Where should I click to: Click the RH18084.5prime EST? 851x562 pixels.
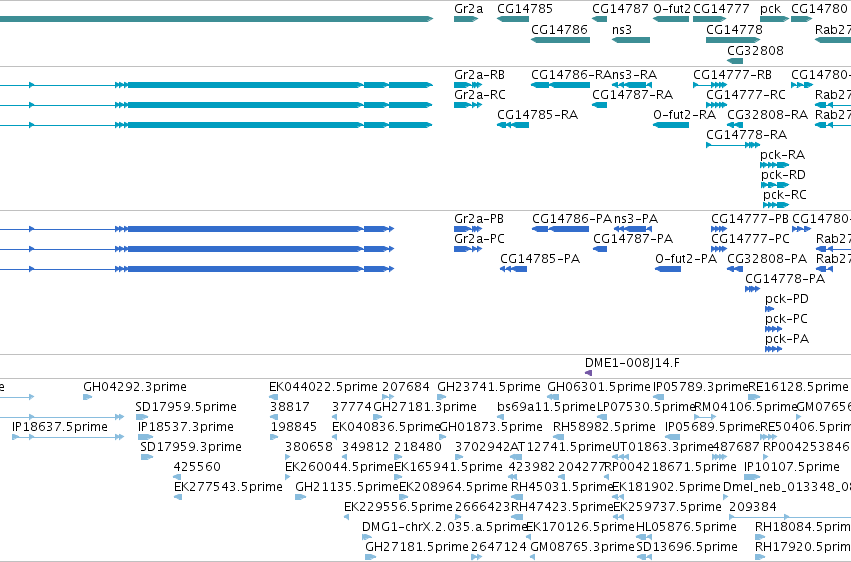[x=760, y=537]
